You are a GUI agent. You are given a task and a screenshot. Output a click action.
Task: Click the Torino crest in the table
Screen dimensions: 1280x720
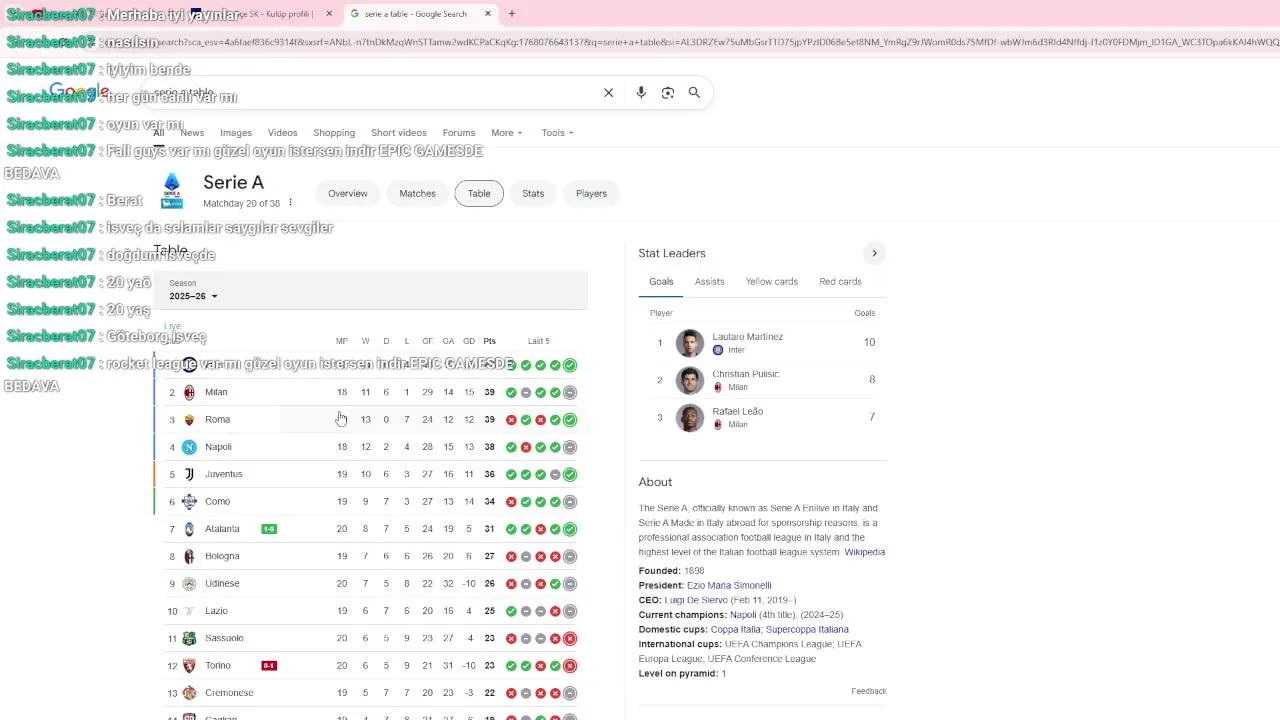coord(189,666)
